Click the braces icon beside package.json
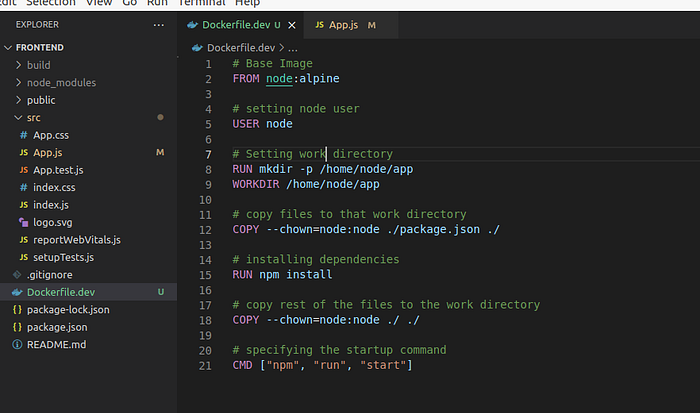700x413 pixels. coord(17,327)
